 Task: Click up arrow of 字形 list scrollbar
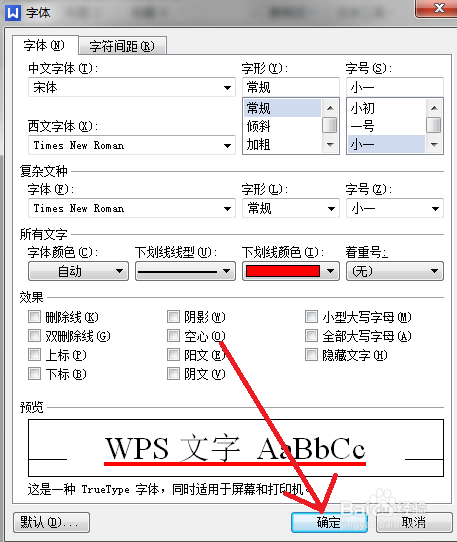click(x=330, y=108)
